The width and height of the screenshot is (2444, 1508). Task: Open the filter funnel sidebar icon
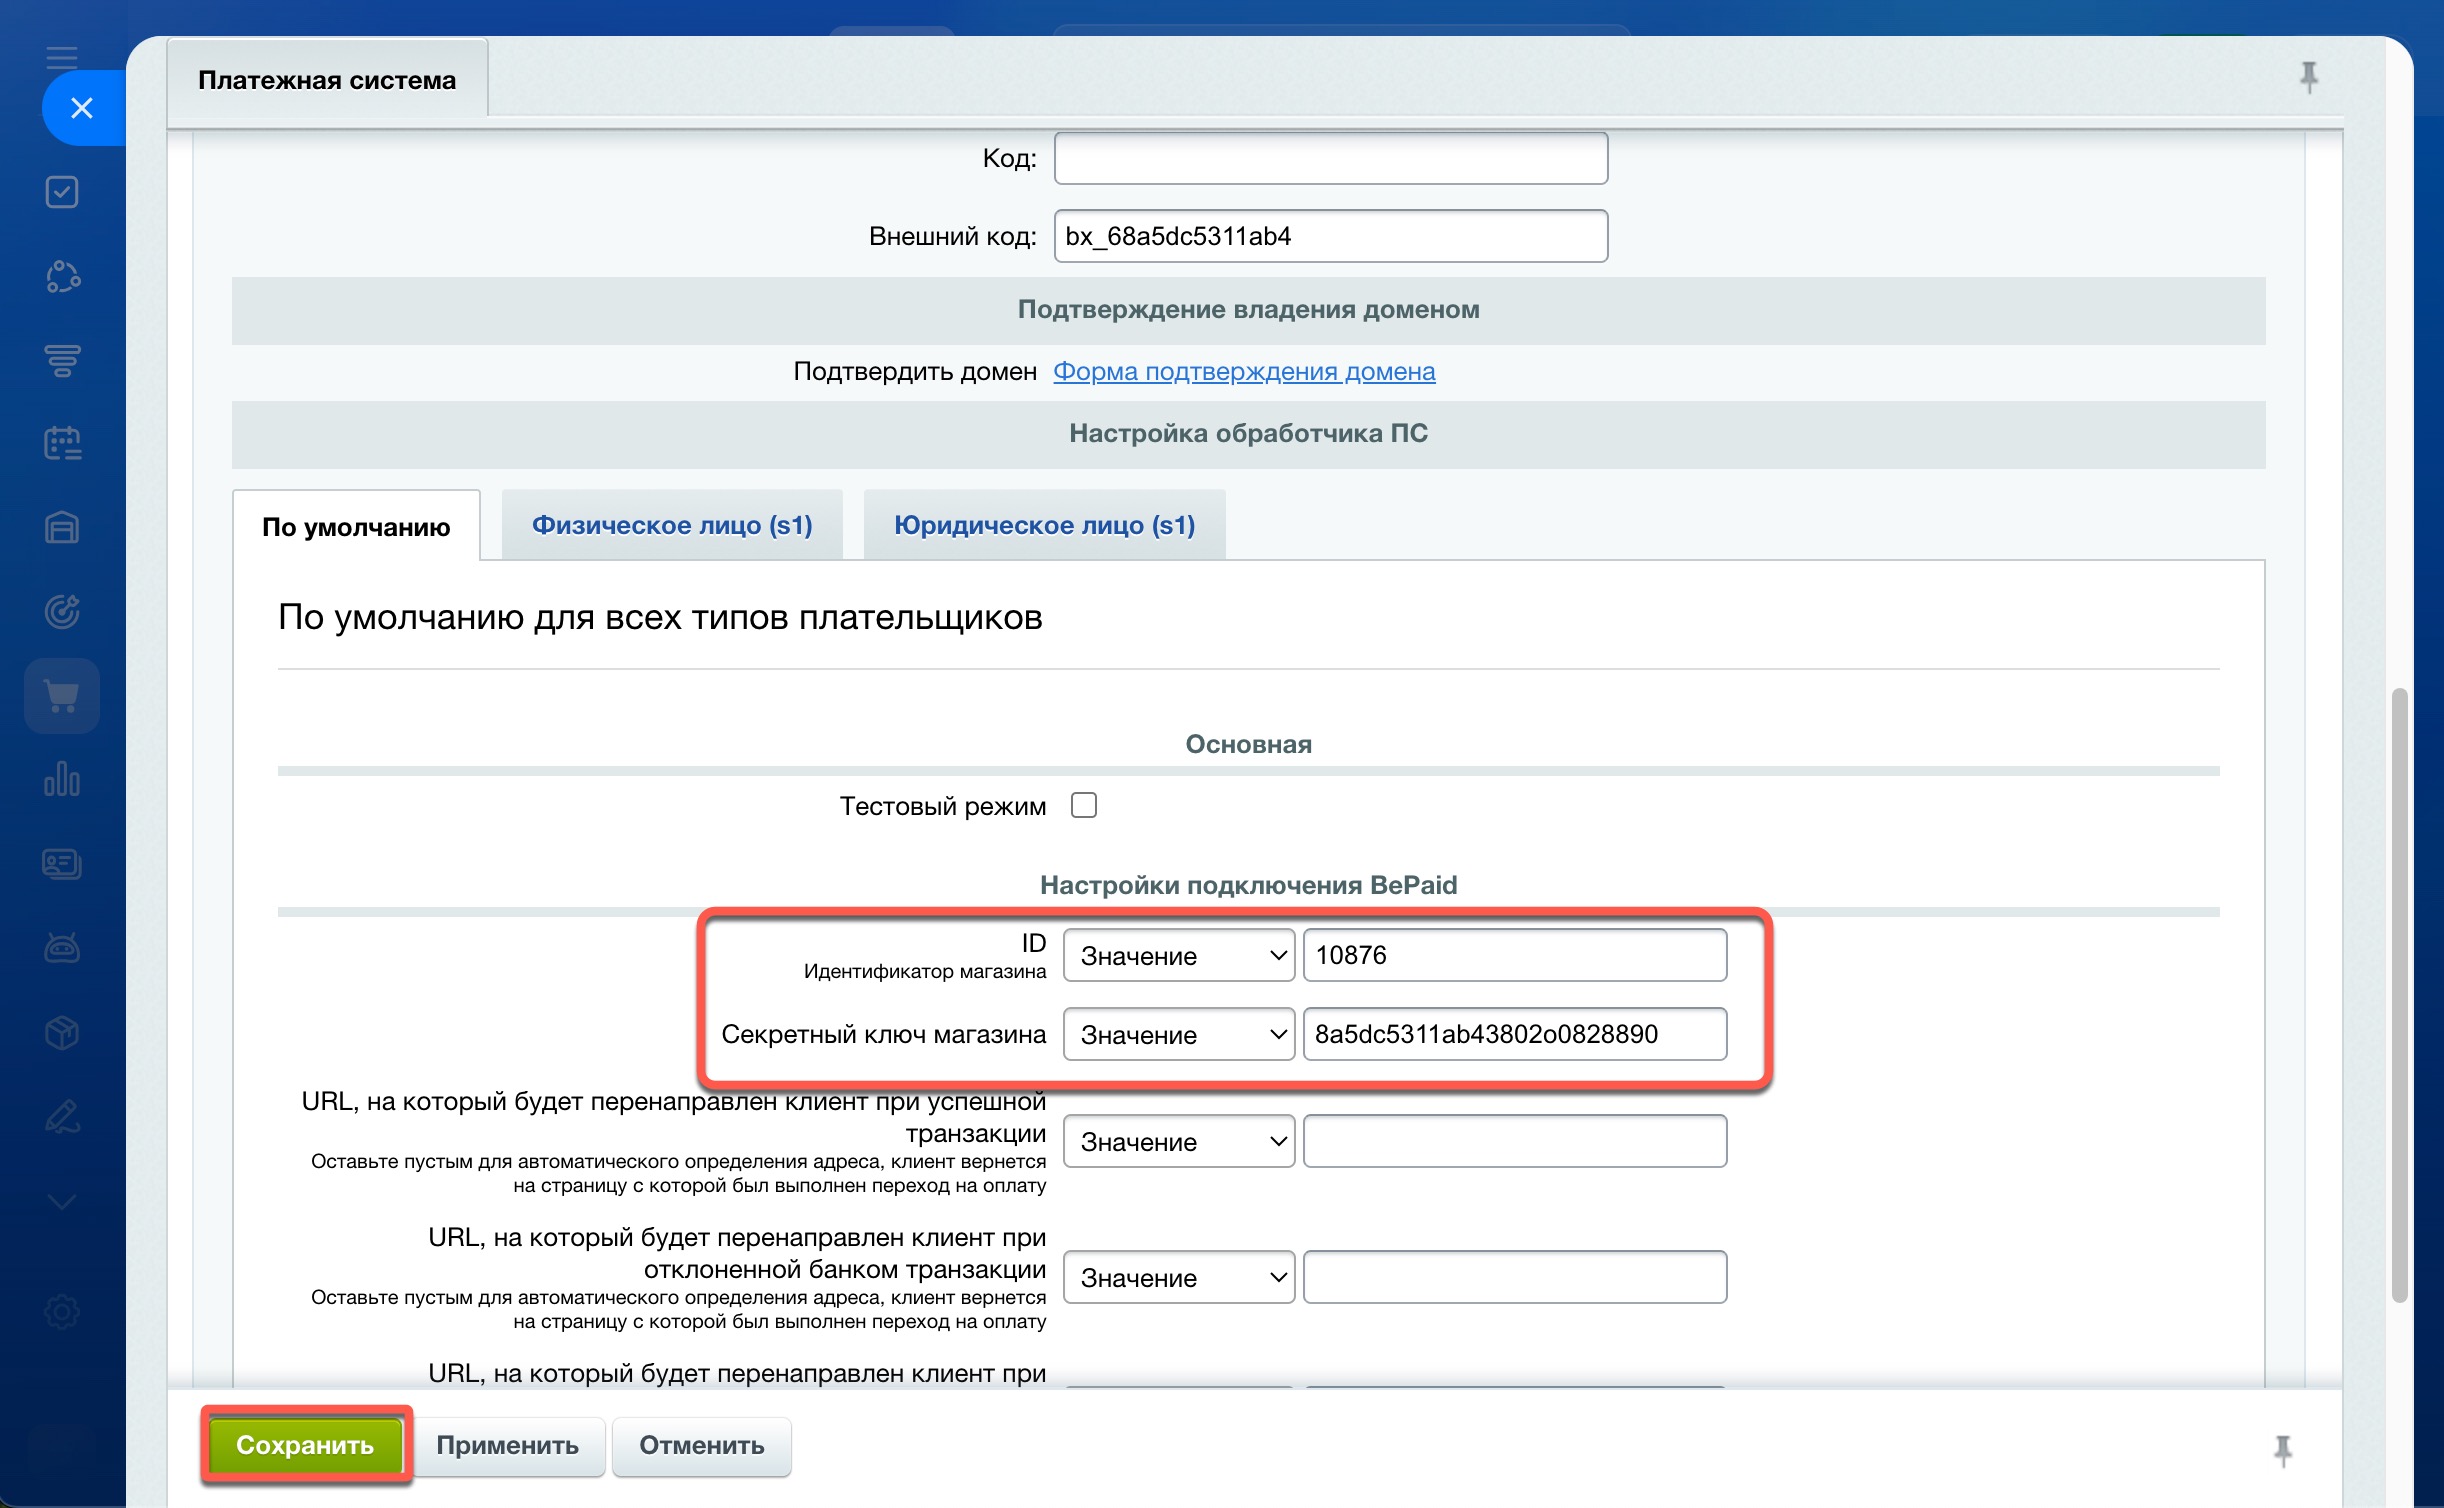pyautogui.click(x=62, y=360)
